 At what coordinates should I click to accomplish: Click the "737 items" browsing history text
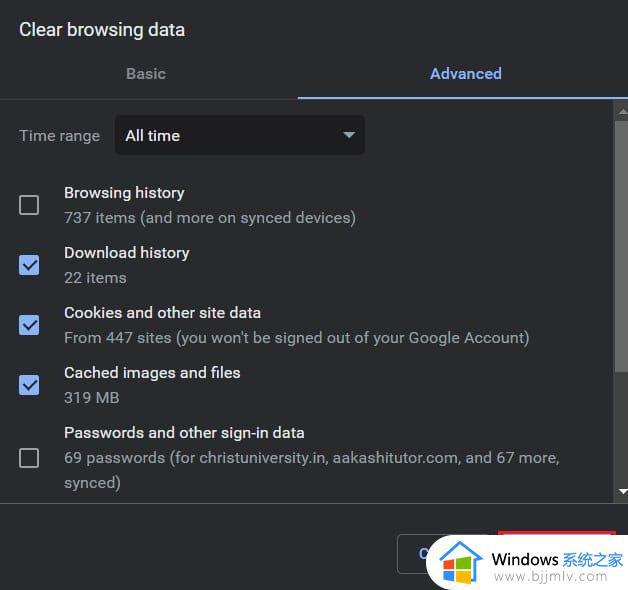tap(210, 217)
